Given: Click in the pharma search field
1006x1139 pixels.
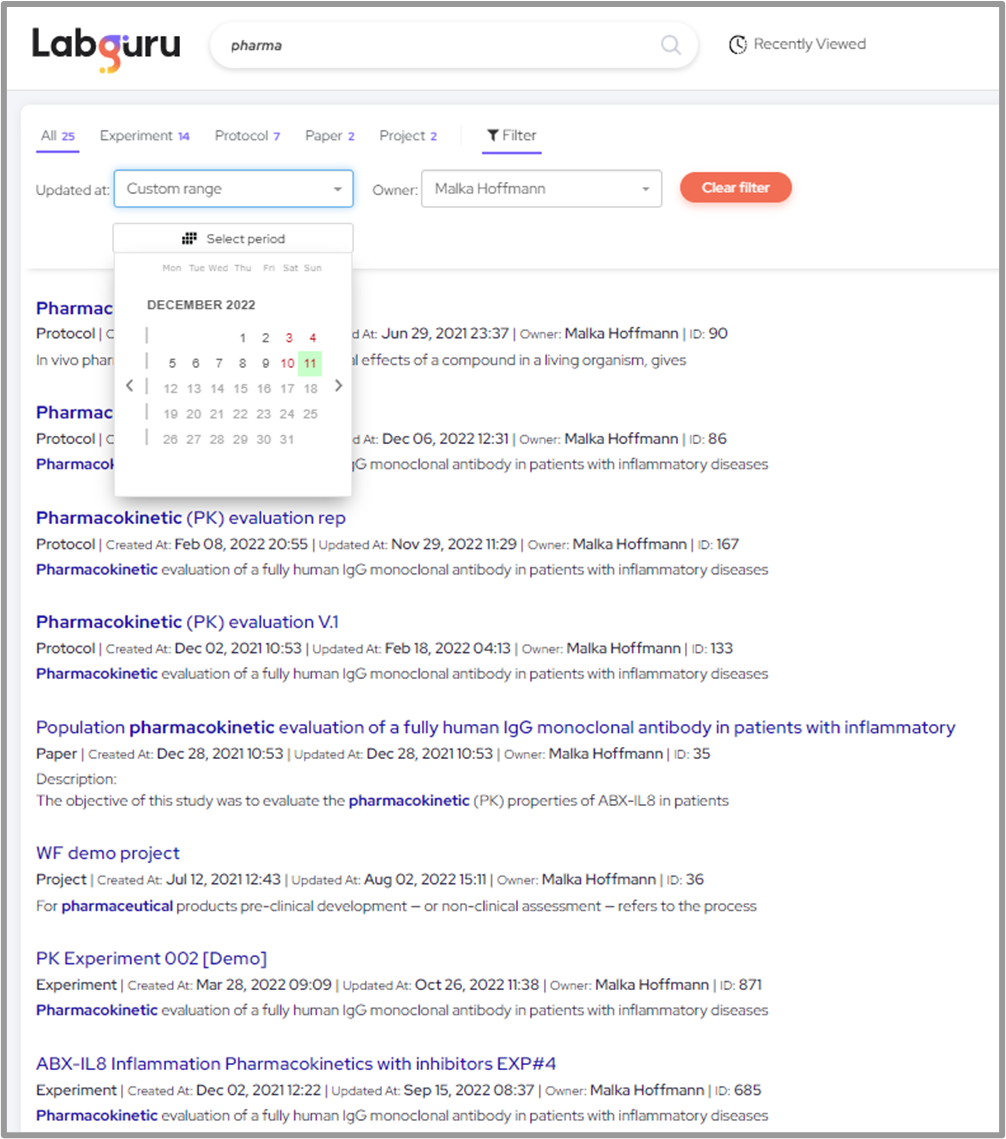Looking at the screenshot, I should pos(440,45).
